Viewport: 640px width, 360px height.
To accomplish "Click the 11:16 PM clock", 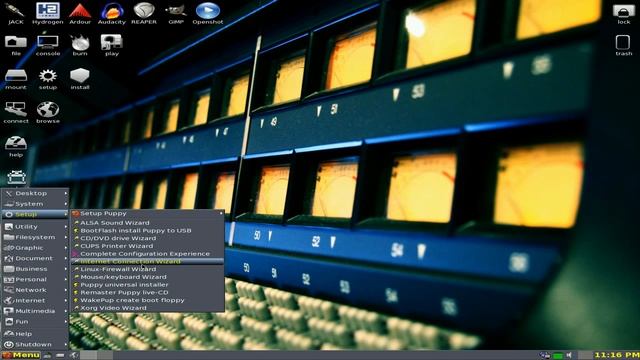I will tap(617, 355).
